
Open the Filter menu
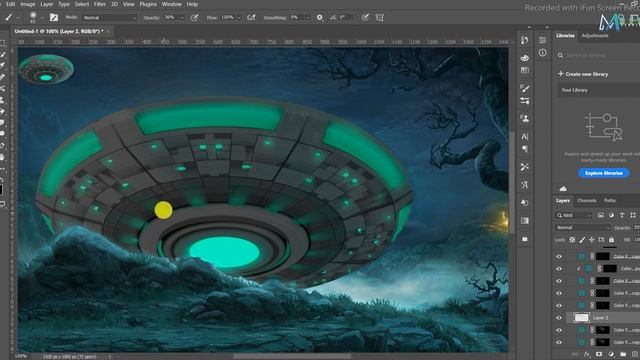100,4
